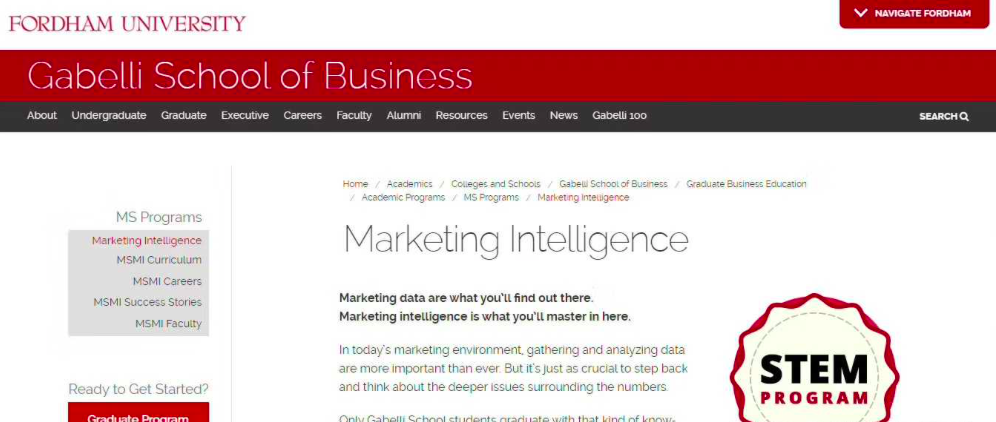Open the Faculty navigation item
The image size is (996, 422).
[354, 115]
